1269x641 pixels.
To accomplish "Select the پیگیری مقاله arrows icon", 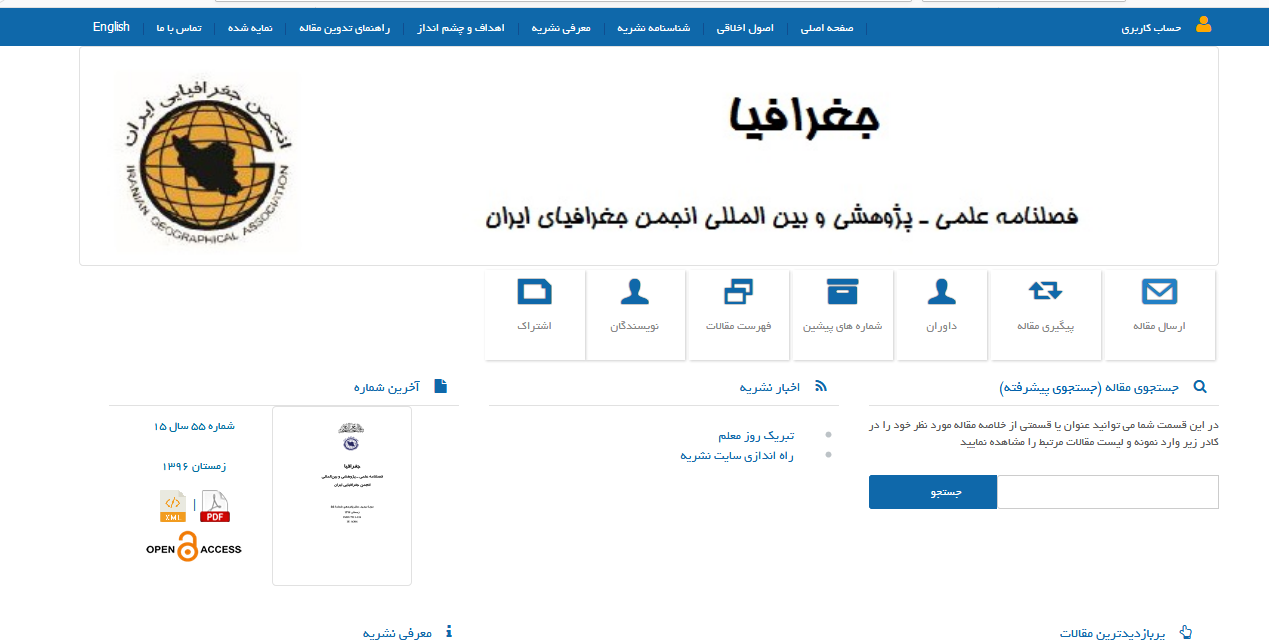I will coord(1046,291).
